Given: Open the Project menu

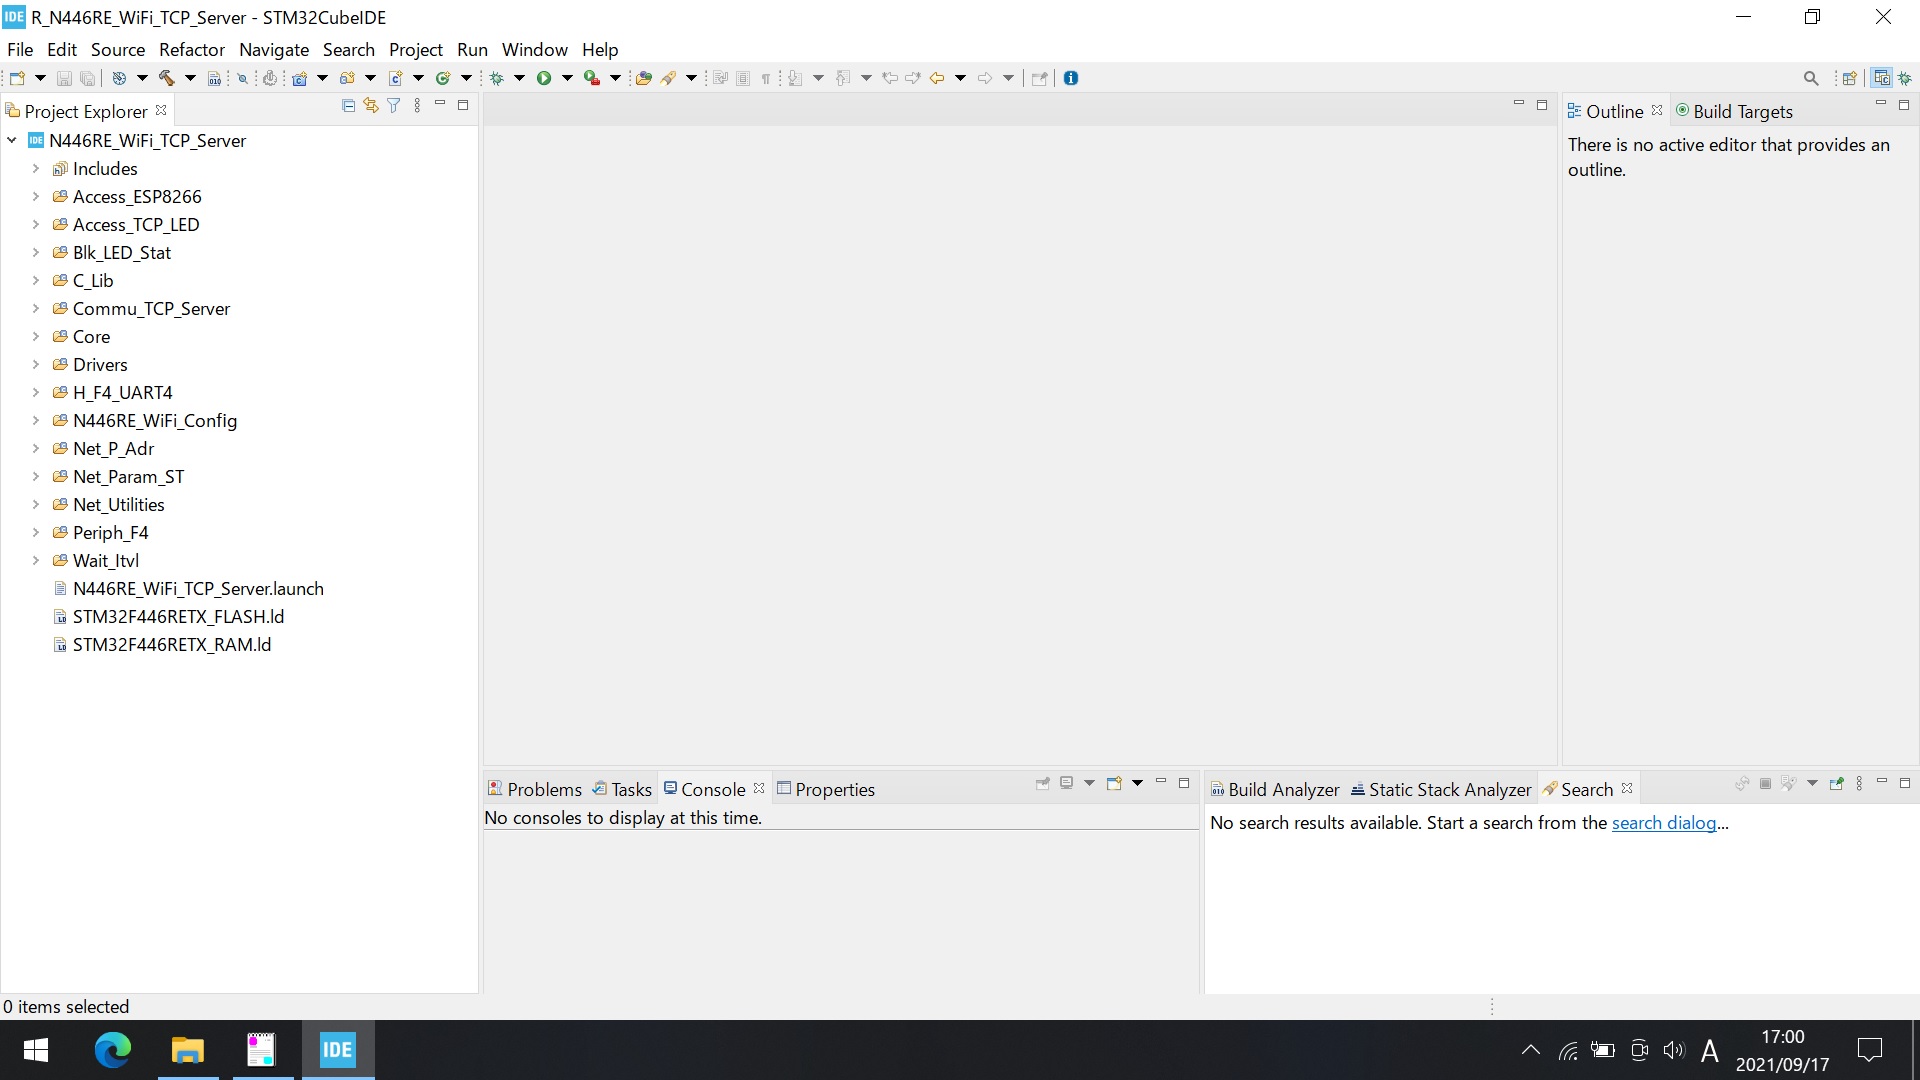Looking at the screenshot, I should (x=416, y=49).
